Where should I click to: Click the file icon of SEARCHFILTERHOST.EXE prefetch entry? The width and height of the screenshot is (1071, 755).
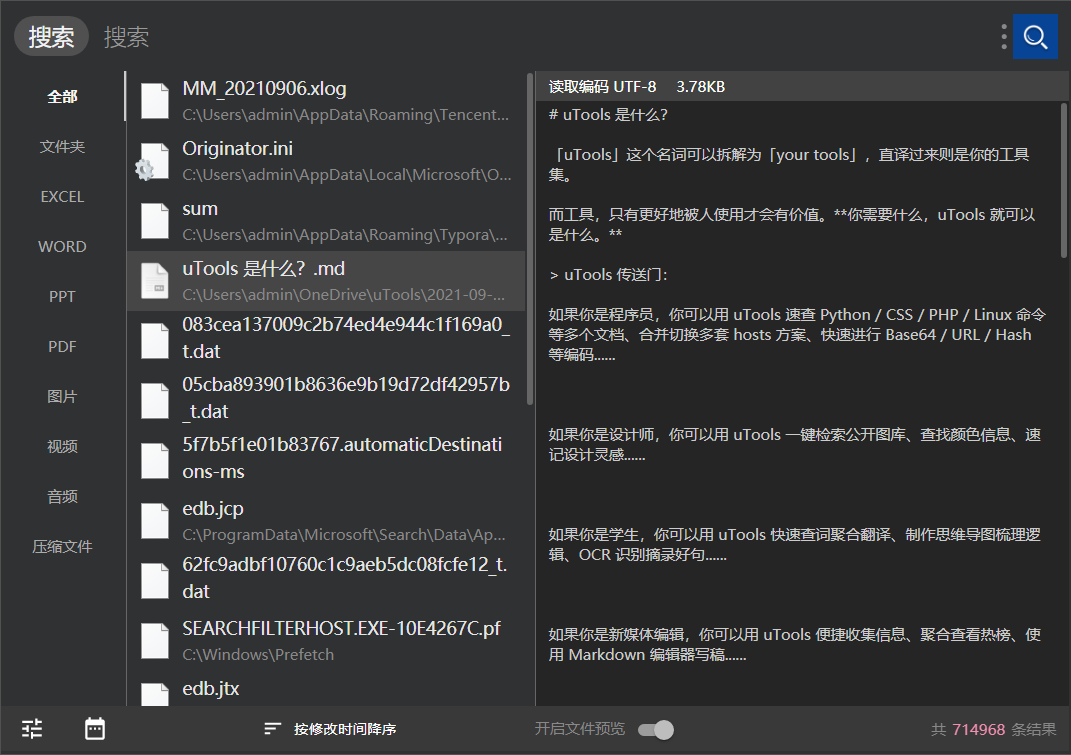click(154, 640)
